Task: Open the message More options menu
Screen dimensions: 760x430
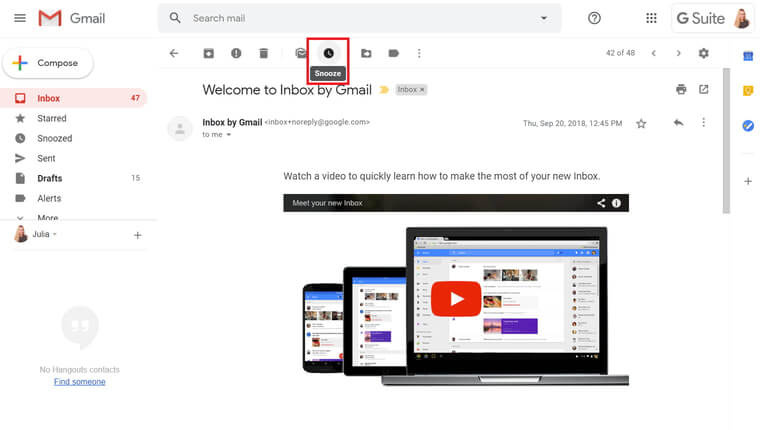Action: point(703,123)
